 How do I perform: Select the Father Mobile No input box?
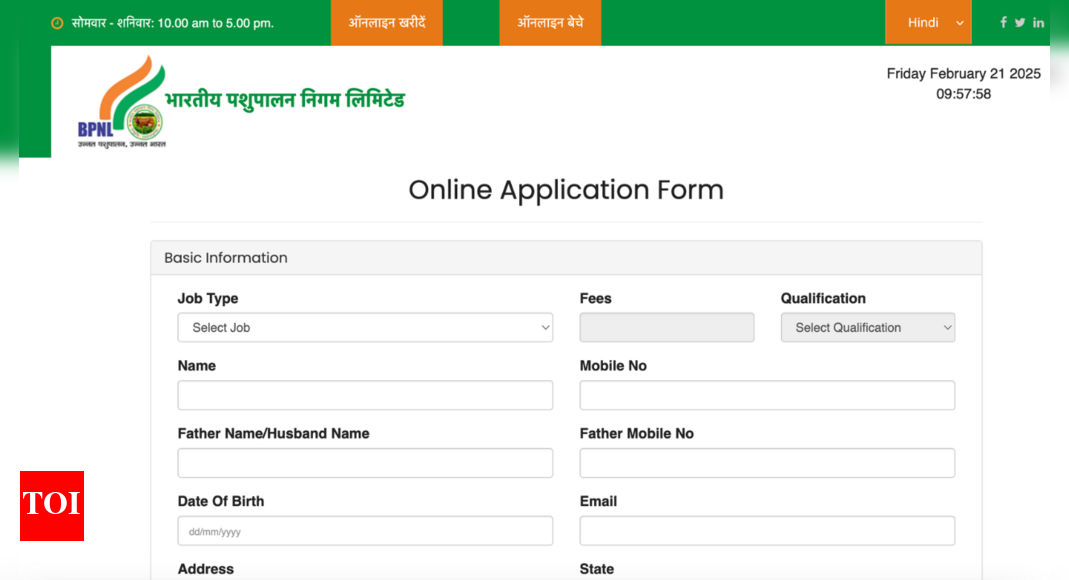coord(766,463)
